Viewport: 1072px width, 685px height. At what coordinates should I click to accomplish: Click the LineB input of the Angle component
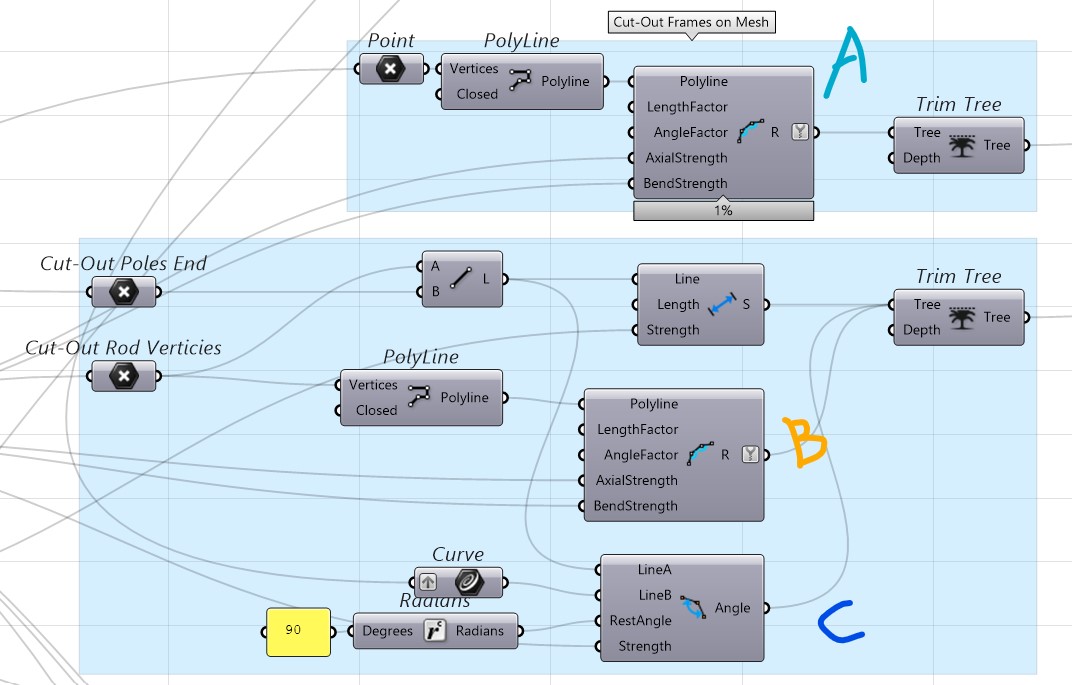[655, 595]
